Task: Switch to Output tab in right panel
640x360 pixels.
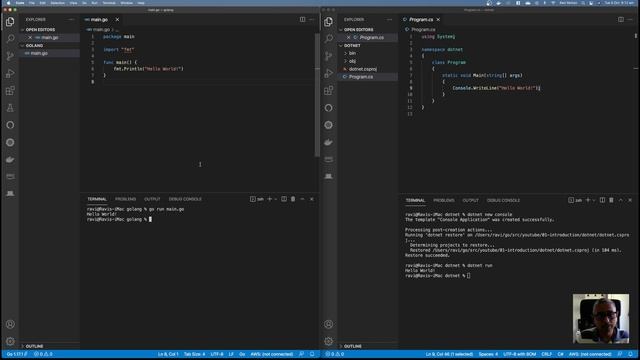Action: pyautogui.click(x=470, y=200)
